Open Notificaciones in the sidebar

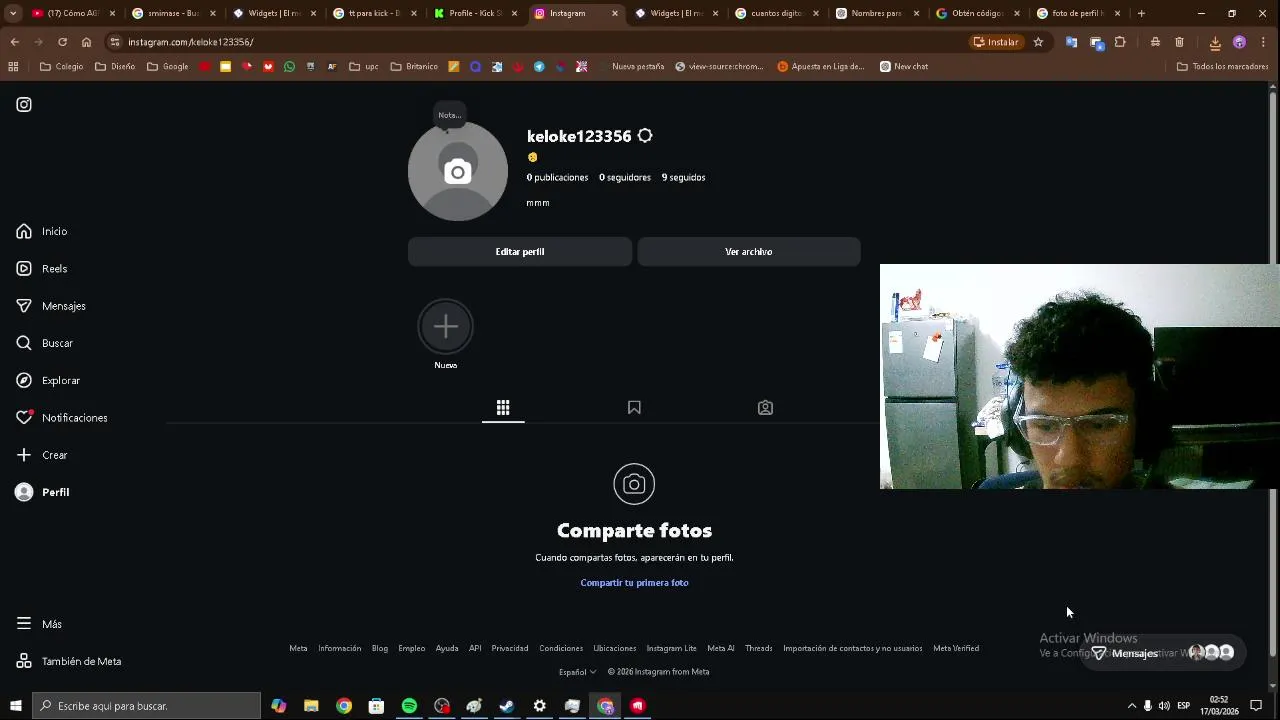[x=62, y=418]
